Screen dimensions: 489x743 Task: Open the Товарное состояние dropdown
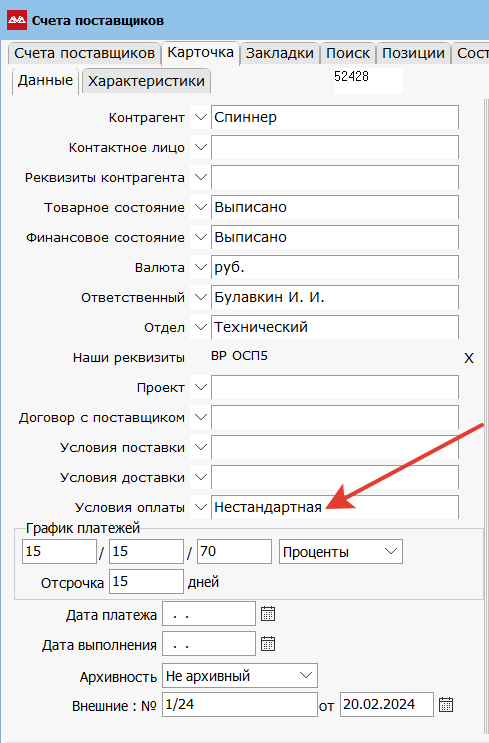coord(200,207)
